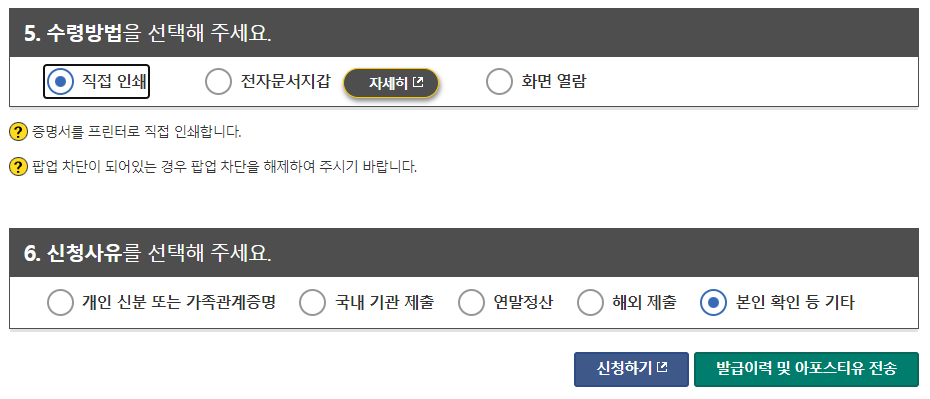Viewport: 930px width, 399px height.
Task: Click the 5. 수령방법 section header
Action: click(464, 33)
